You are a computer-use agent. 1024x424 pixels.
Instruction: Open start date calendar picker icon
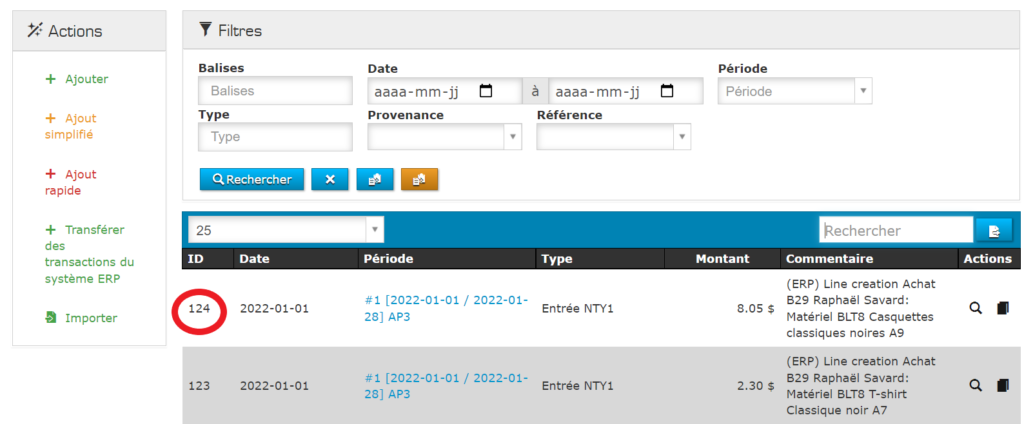[486, 91]
